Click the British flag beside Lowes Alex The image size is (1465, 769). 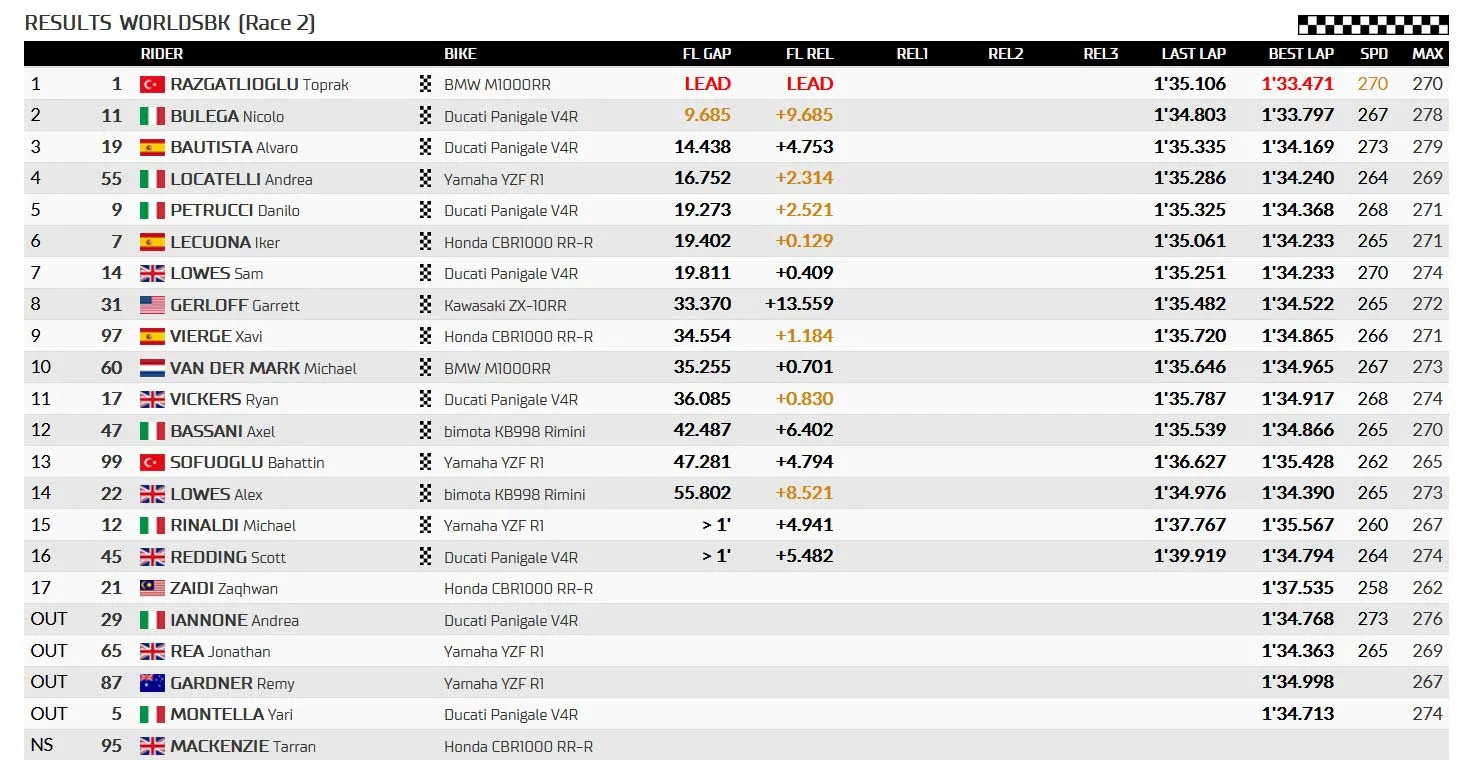pos(152,494)
